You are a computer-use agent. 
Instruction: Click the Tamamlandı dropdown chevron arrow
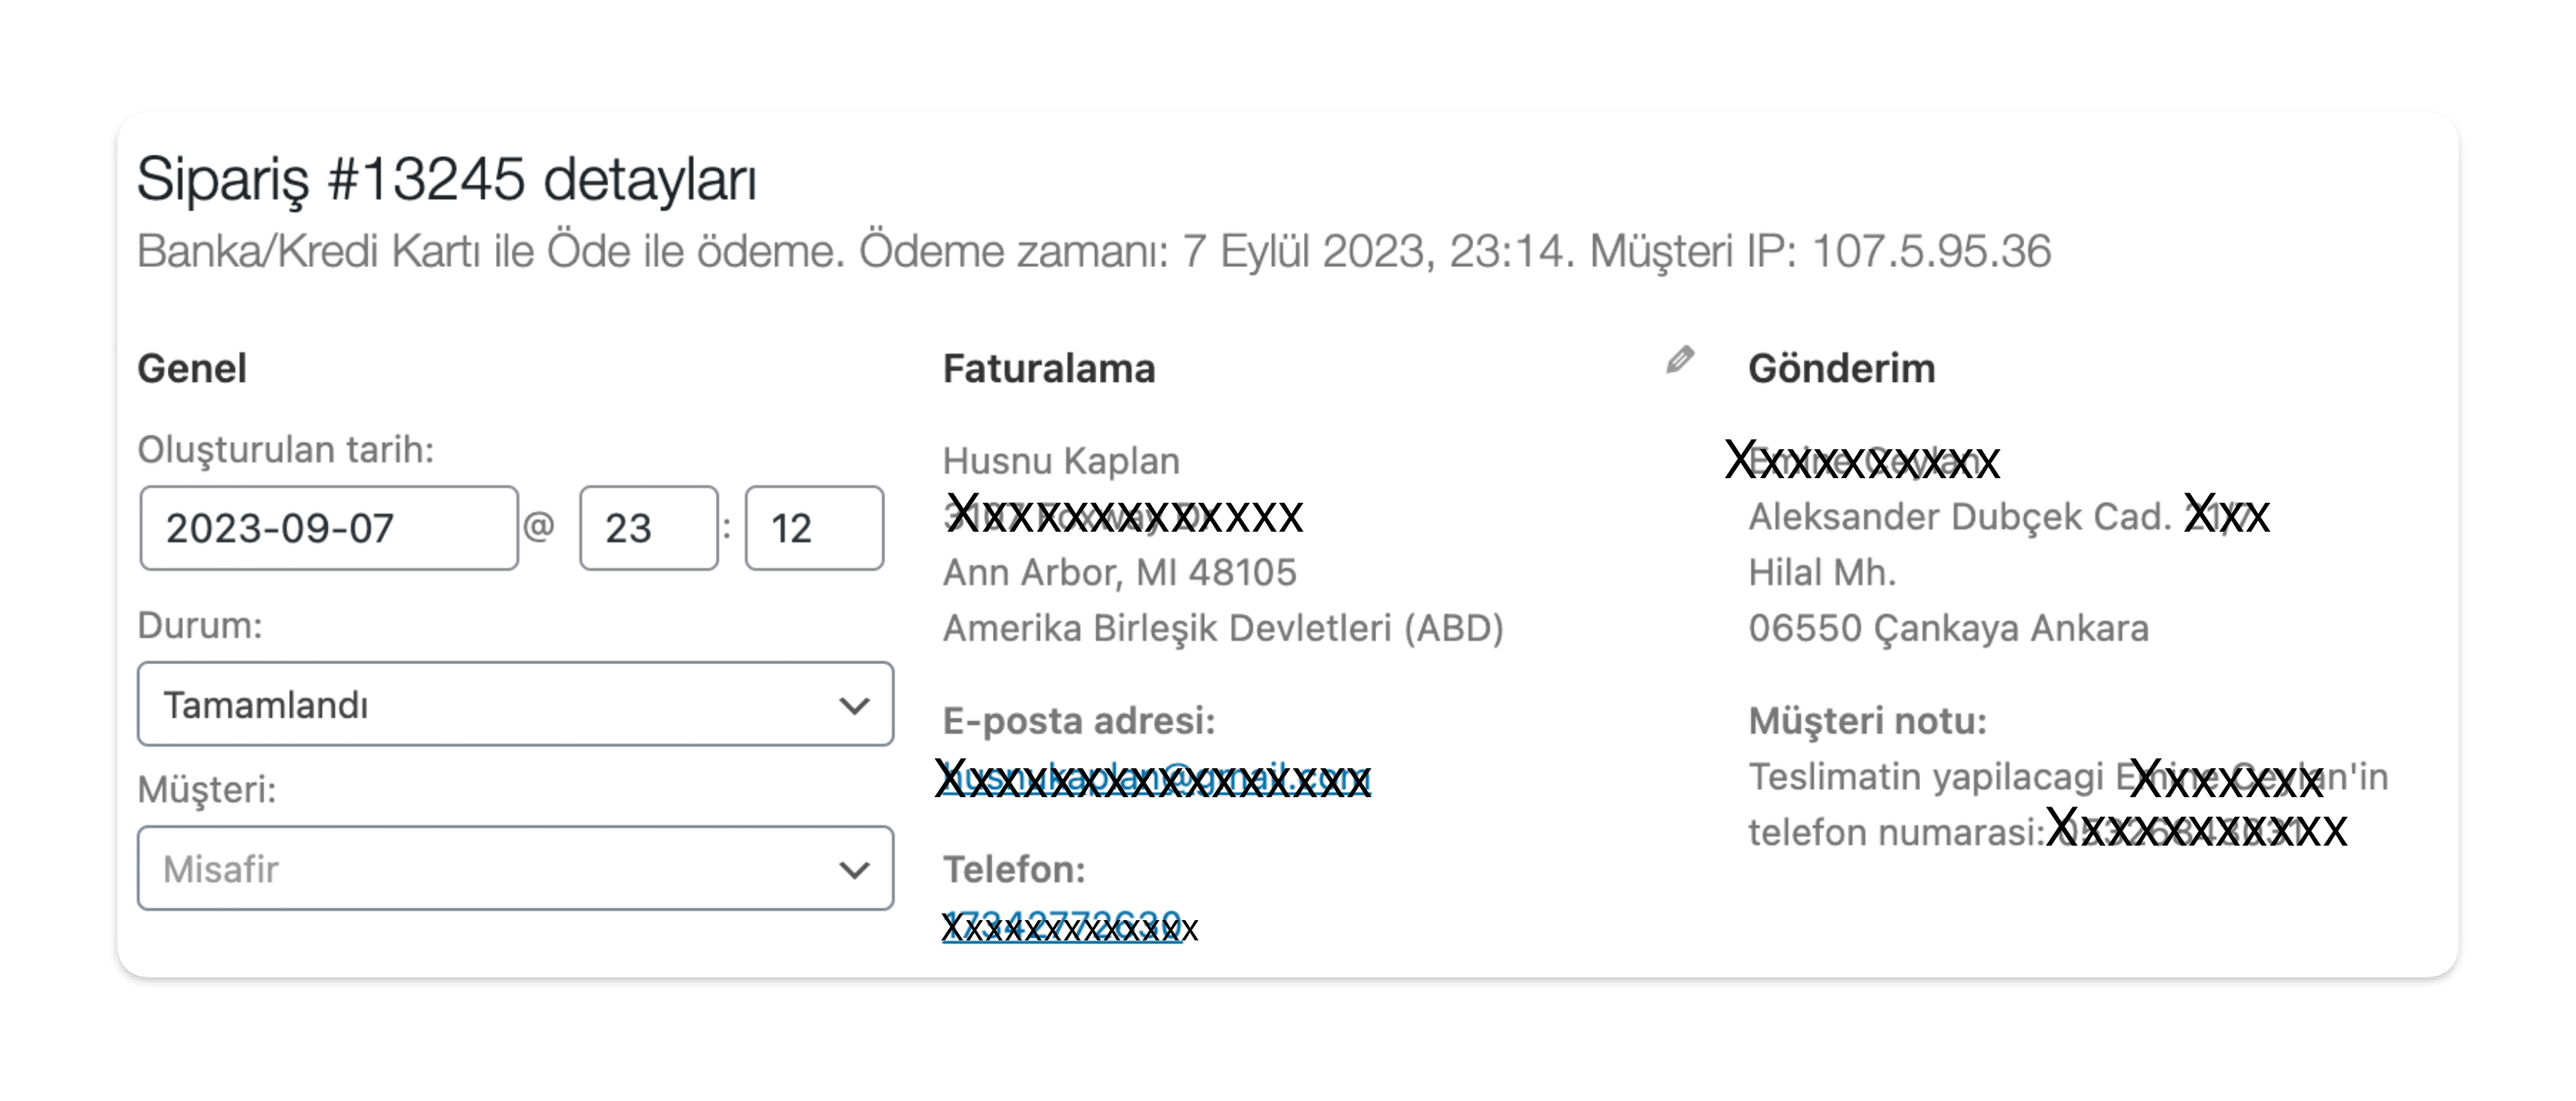point(854,705)
